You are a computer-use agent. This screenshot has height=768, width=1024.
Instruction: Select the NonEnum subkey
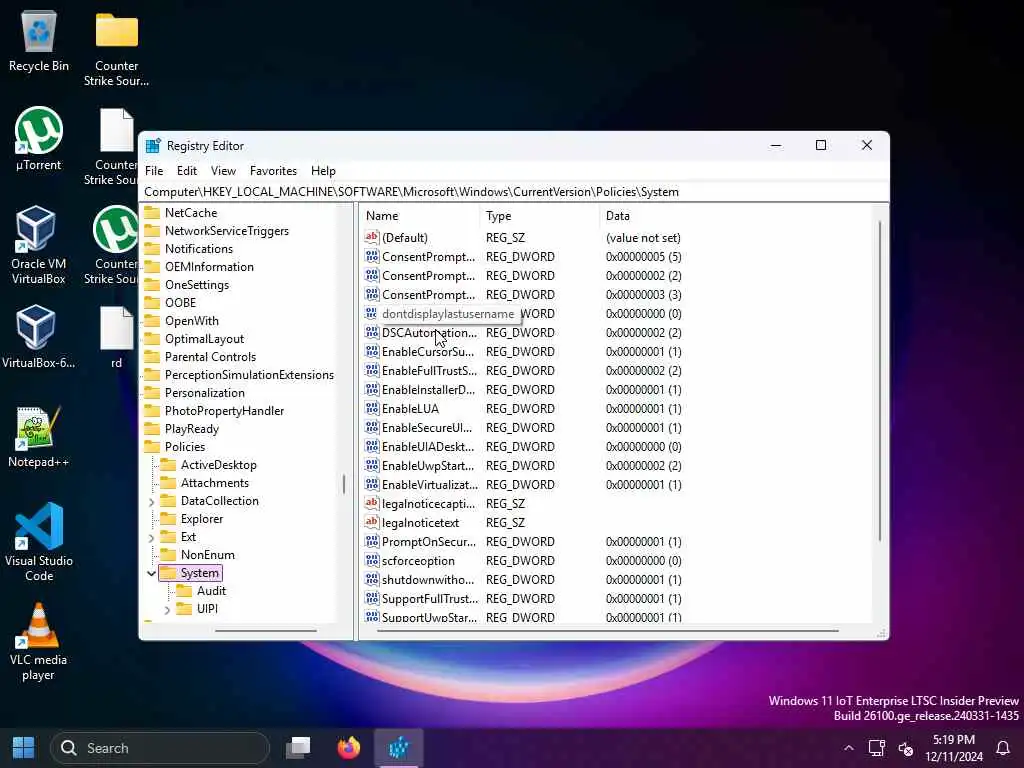coord(208,554)
